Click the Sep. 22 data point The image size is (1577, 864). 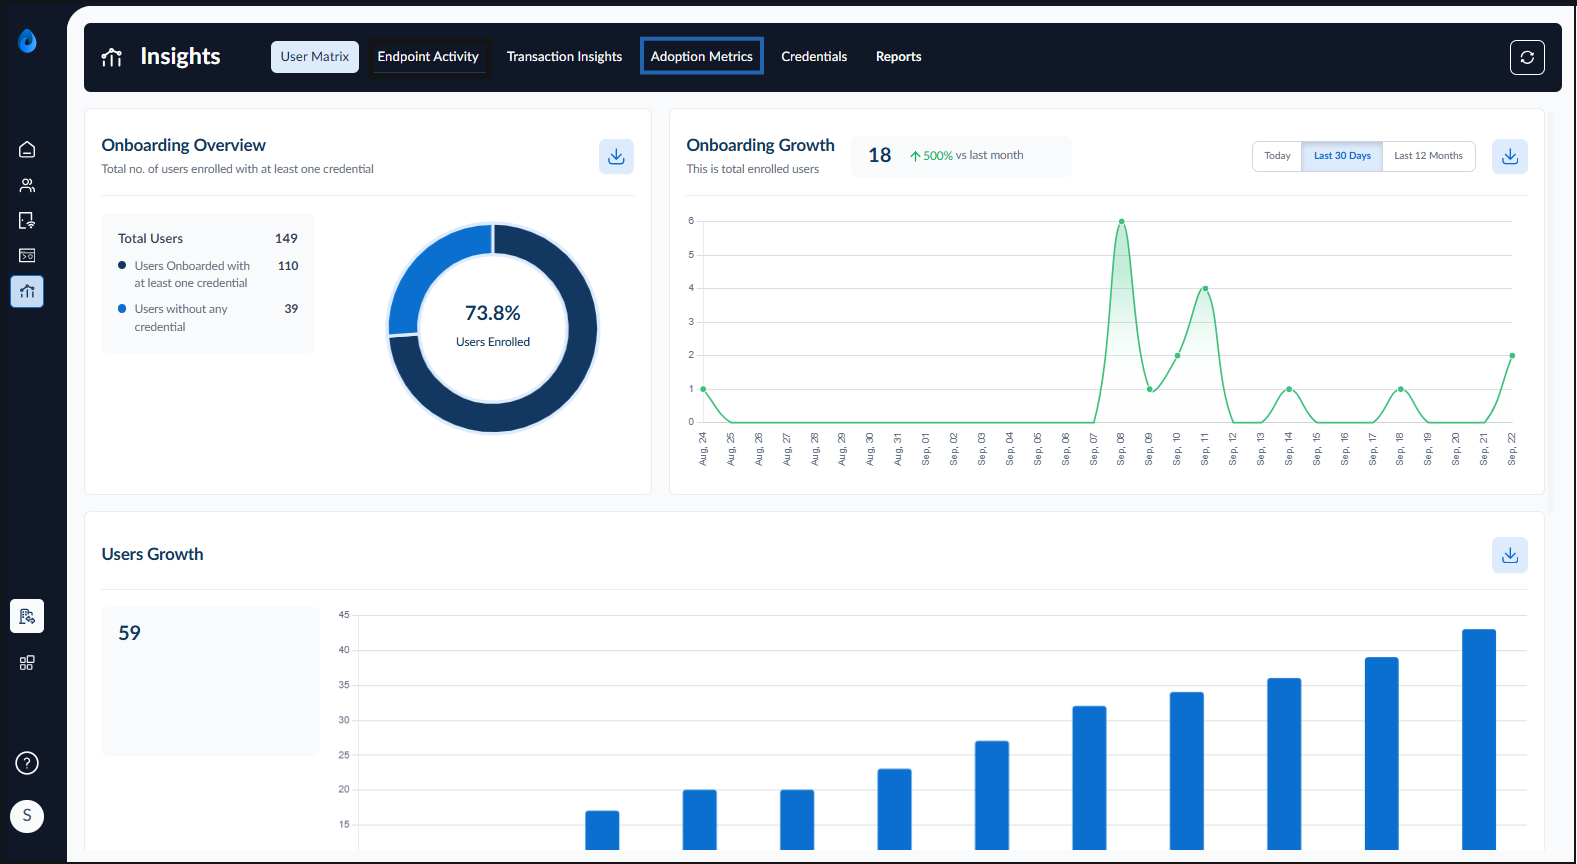[1512, 355]
